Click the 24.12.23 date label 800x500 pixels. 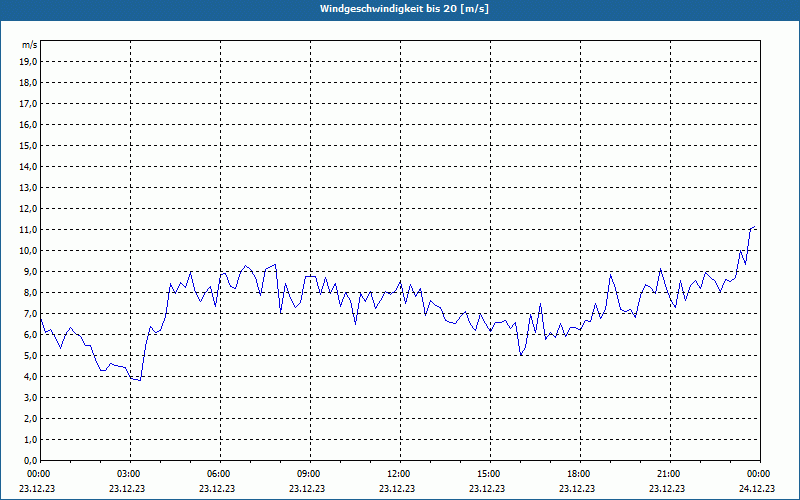tap(757, 488)
